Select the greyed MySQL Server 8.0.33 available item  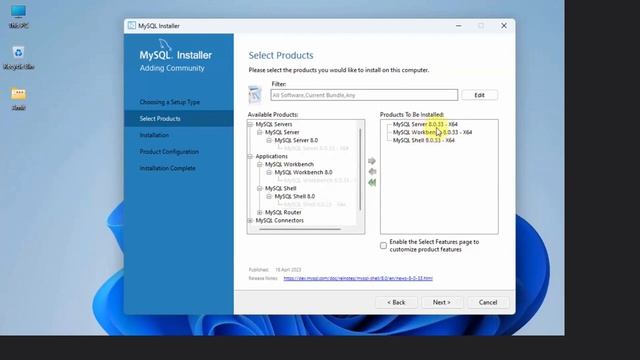316,148
